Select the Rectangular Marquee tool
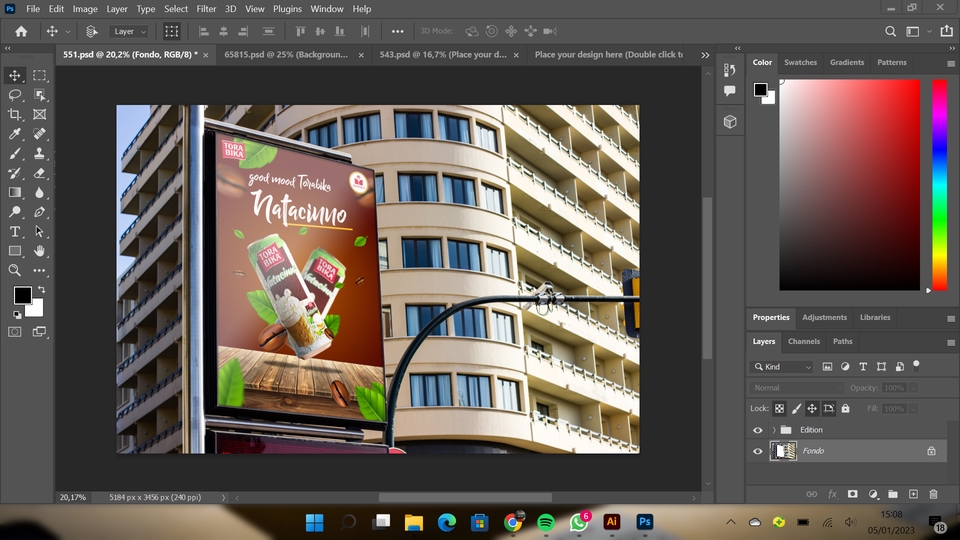This screenshot has height=540, width=960. [x=40, y=75]
